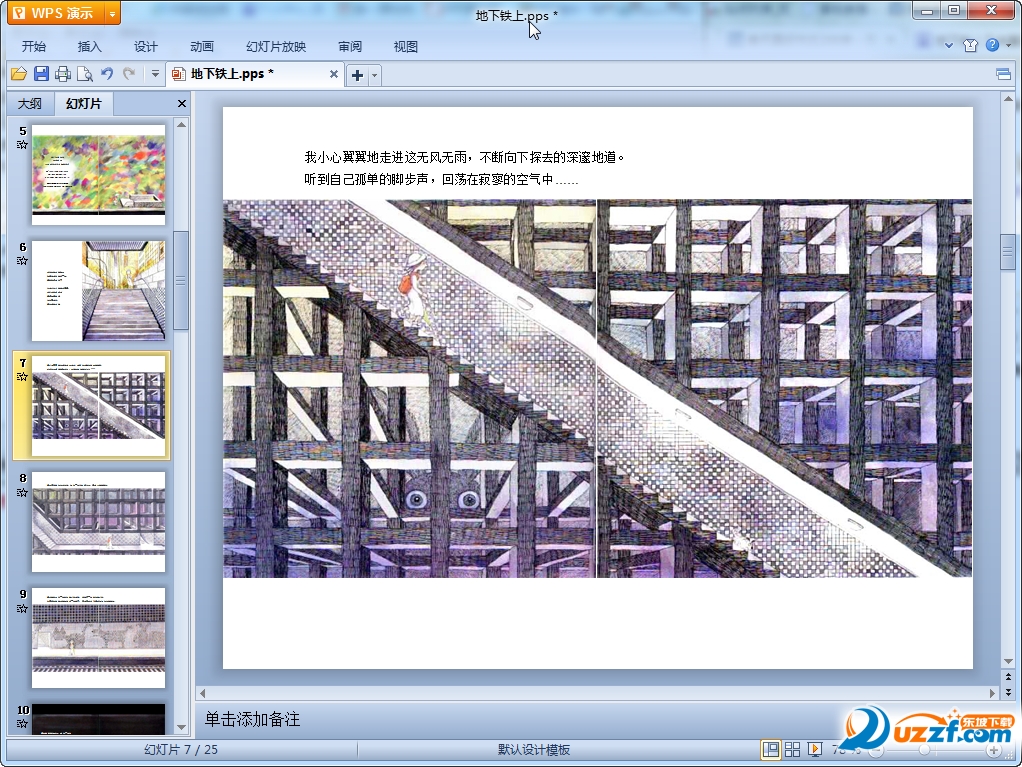Click animation star icon under slide 5
The height and width of the screenshot is (767, 1022).
22,145
